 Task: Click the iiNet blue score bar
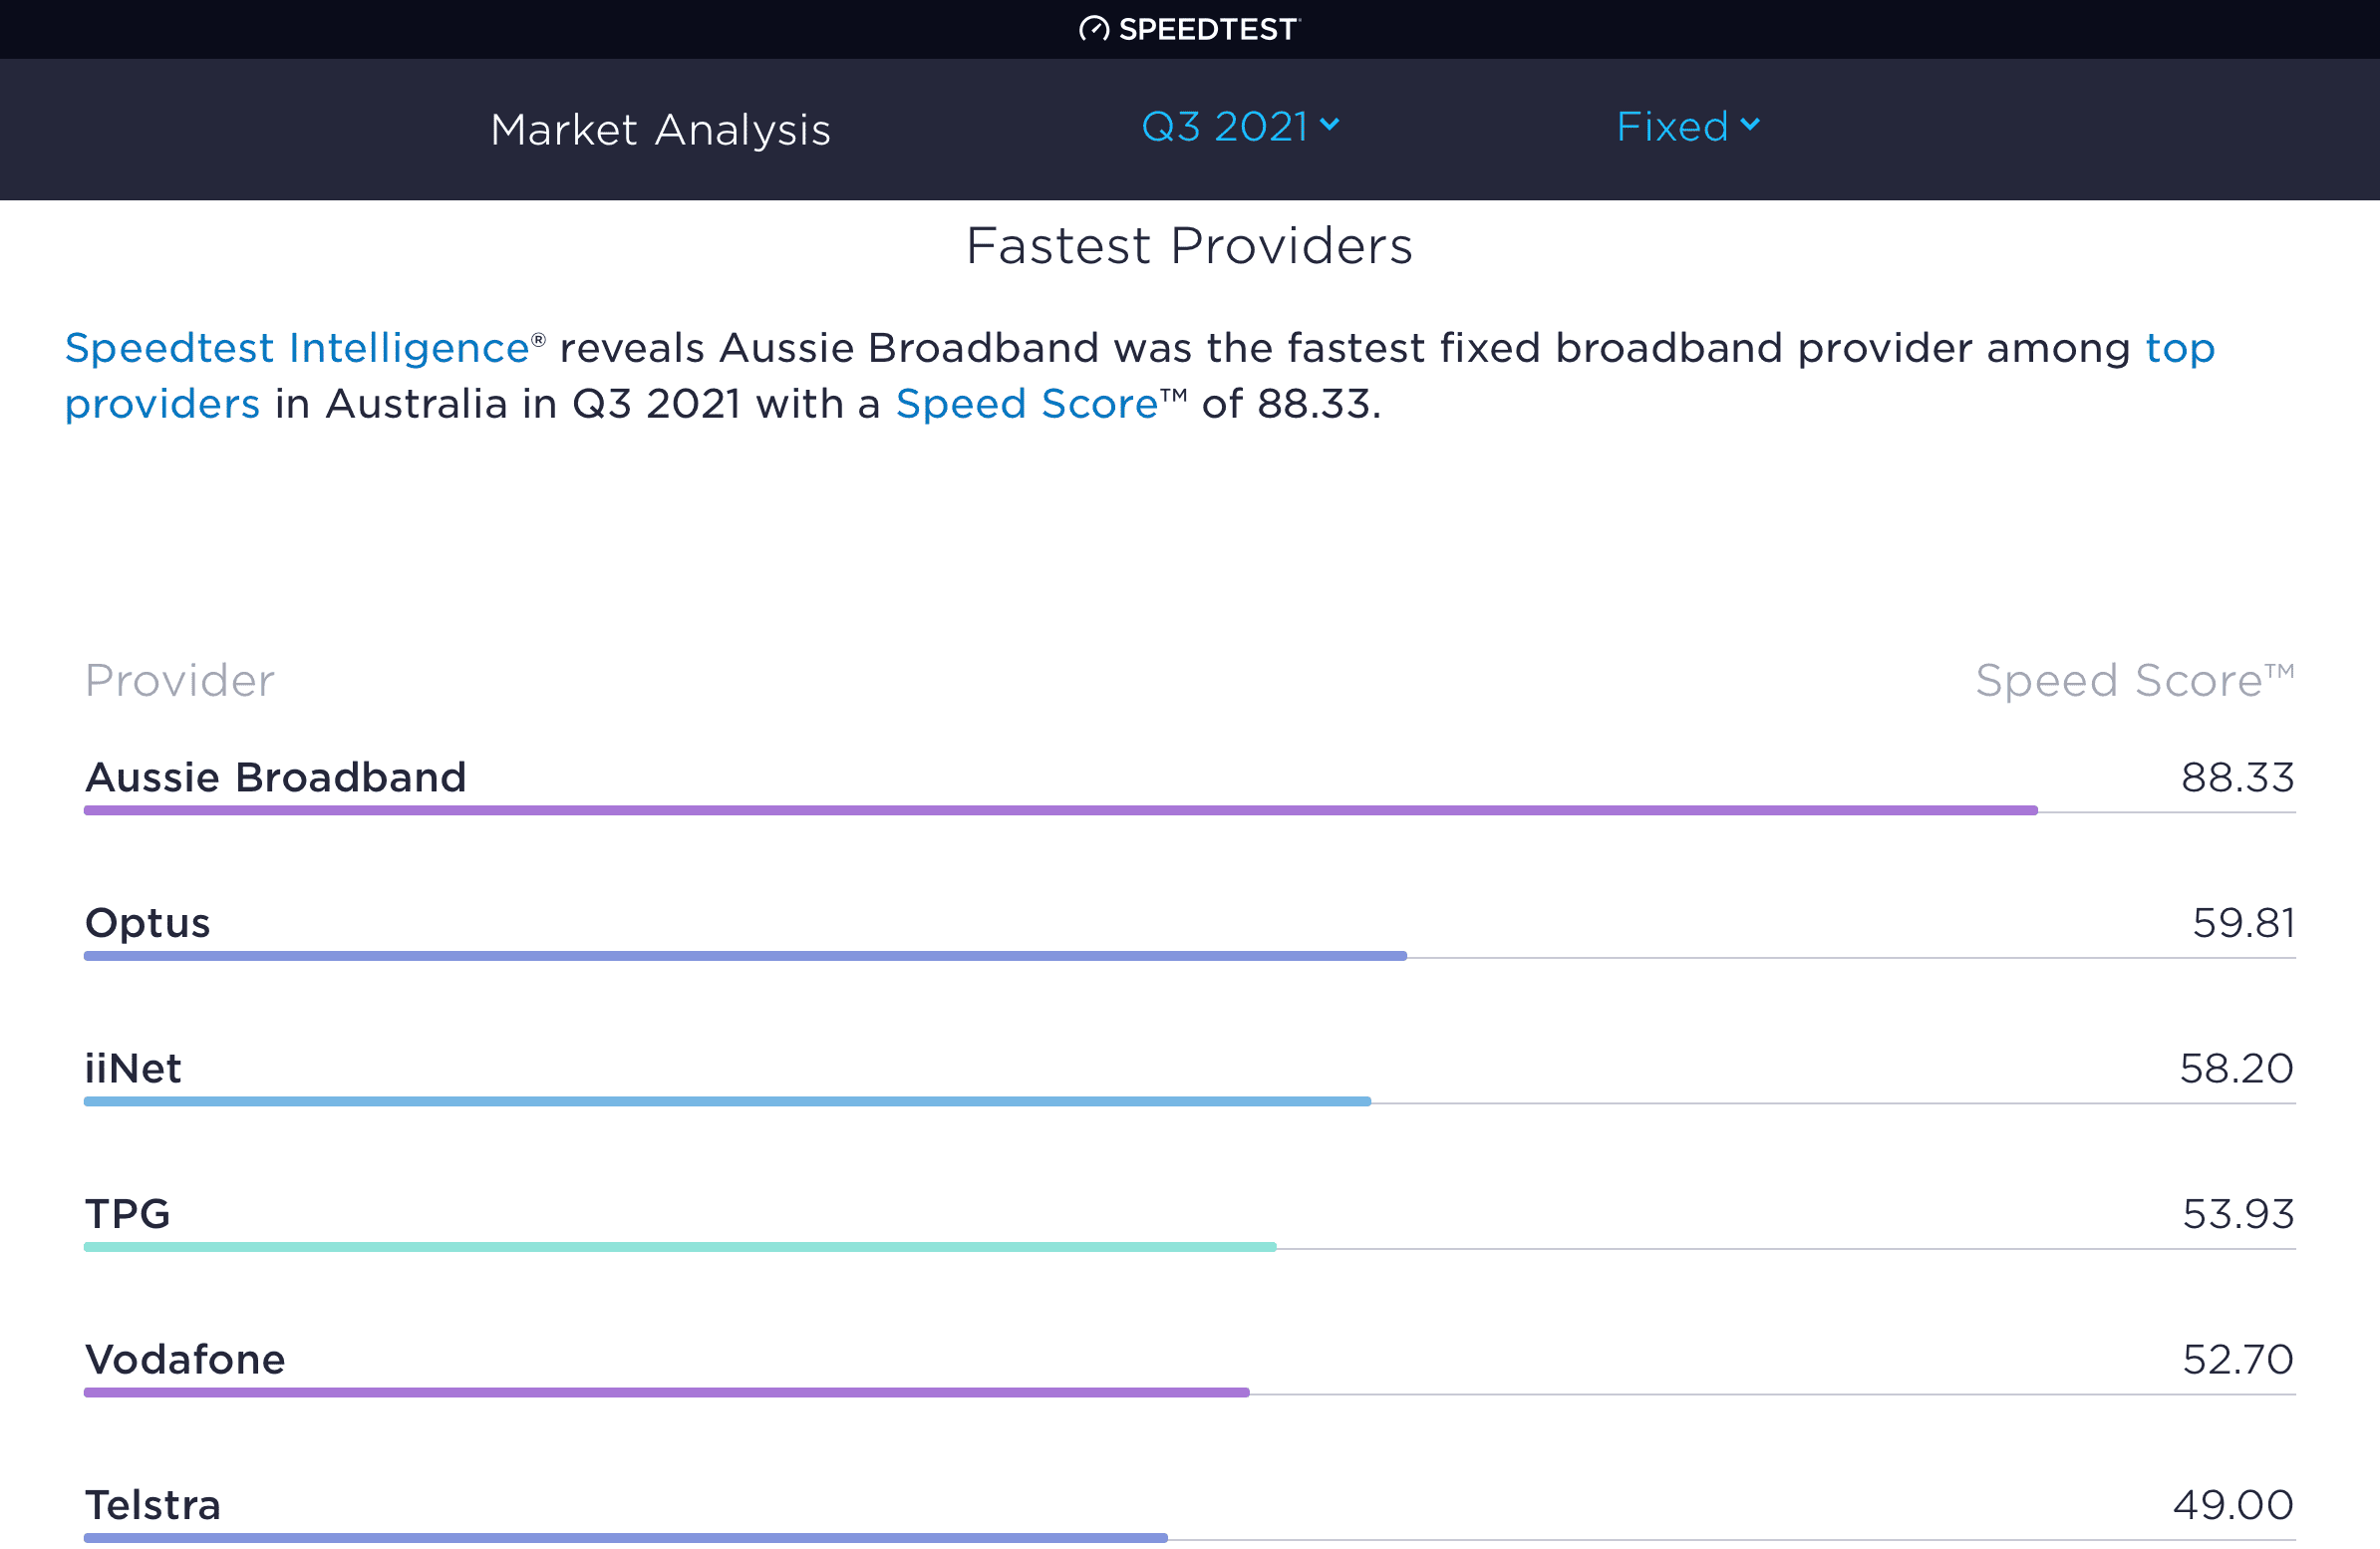(x=727, y=1101)
